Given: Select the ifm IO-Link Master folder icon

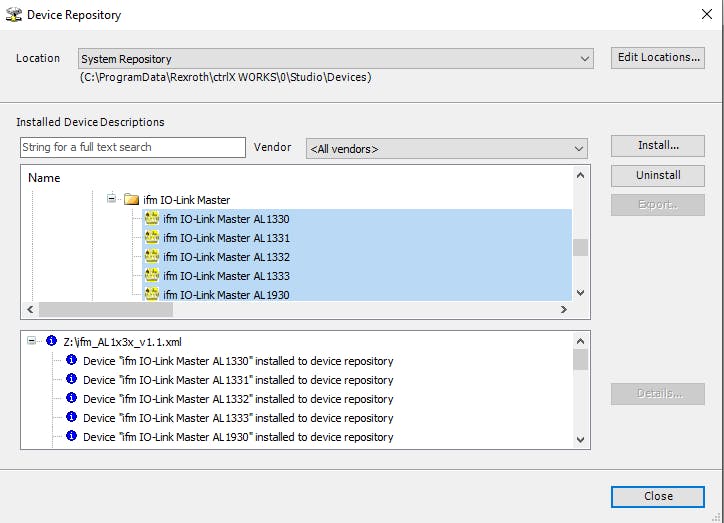Looking at the screenshot, I should (x=132, y=199).
